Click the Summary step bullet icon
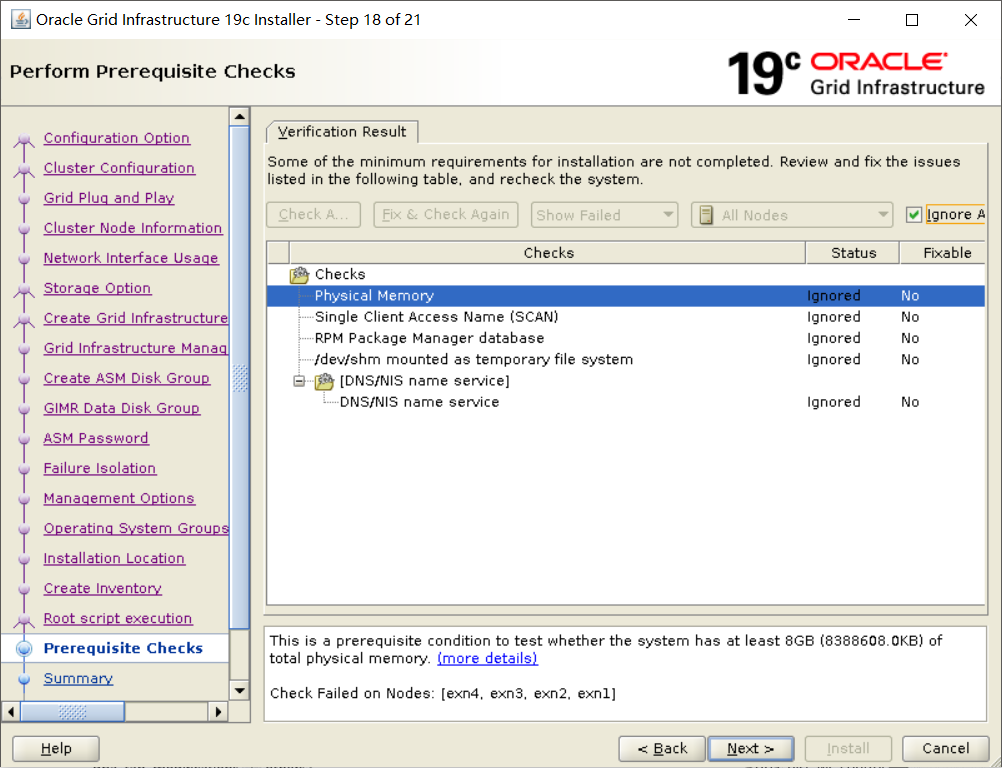1002x768 pixels. pyautogui.click(x=24, y=679)
